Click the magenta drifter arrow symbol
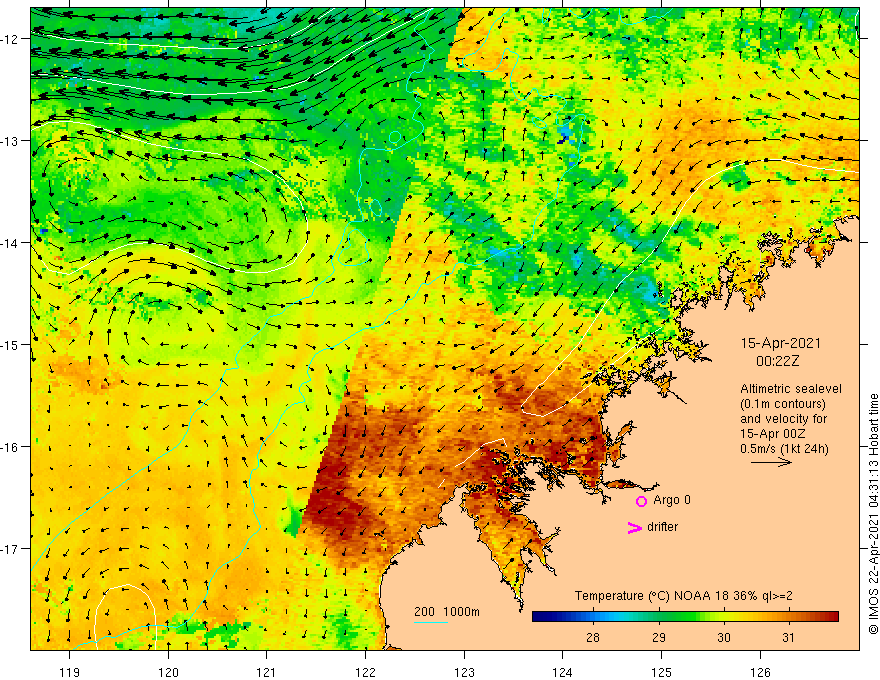Viewport: 880px width, 680px height. 635,527
